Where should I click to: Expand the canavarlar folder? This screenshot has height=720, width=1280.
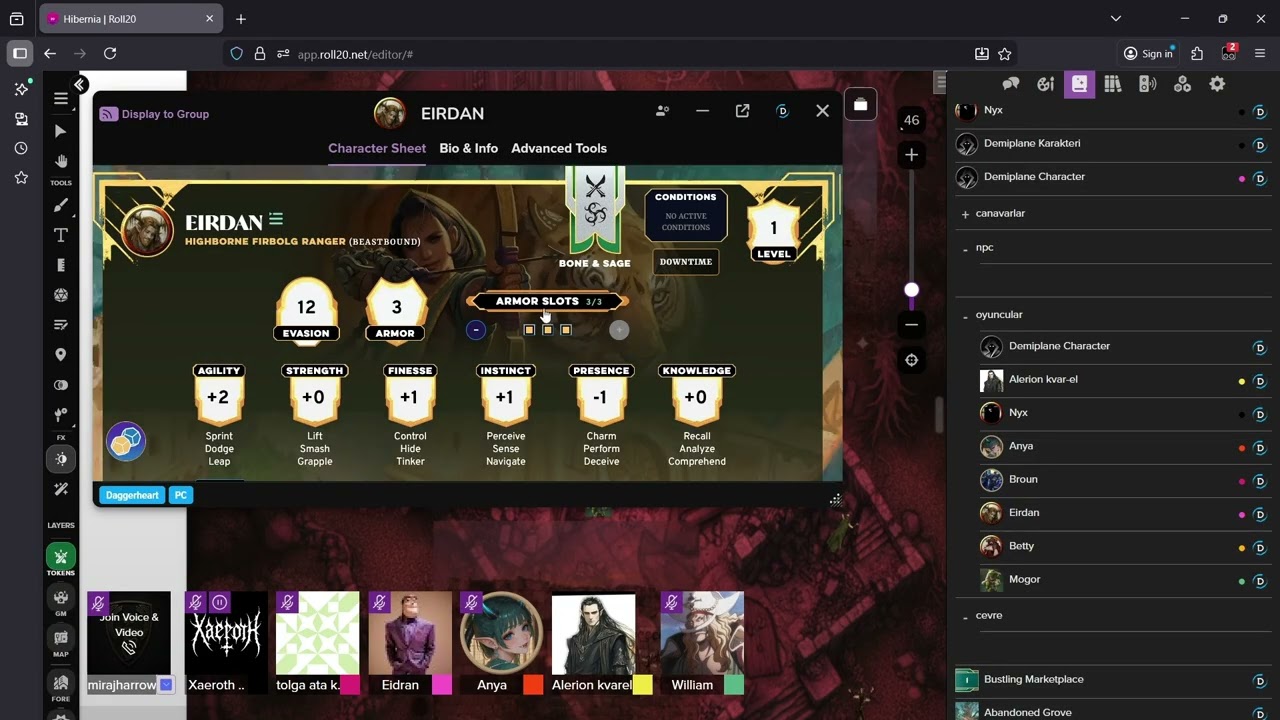(965, 214)
